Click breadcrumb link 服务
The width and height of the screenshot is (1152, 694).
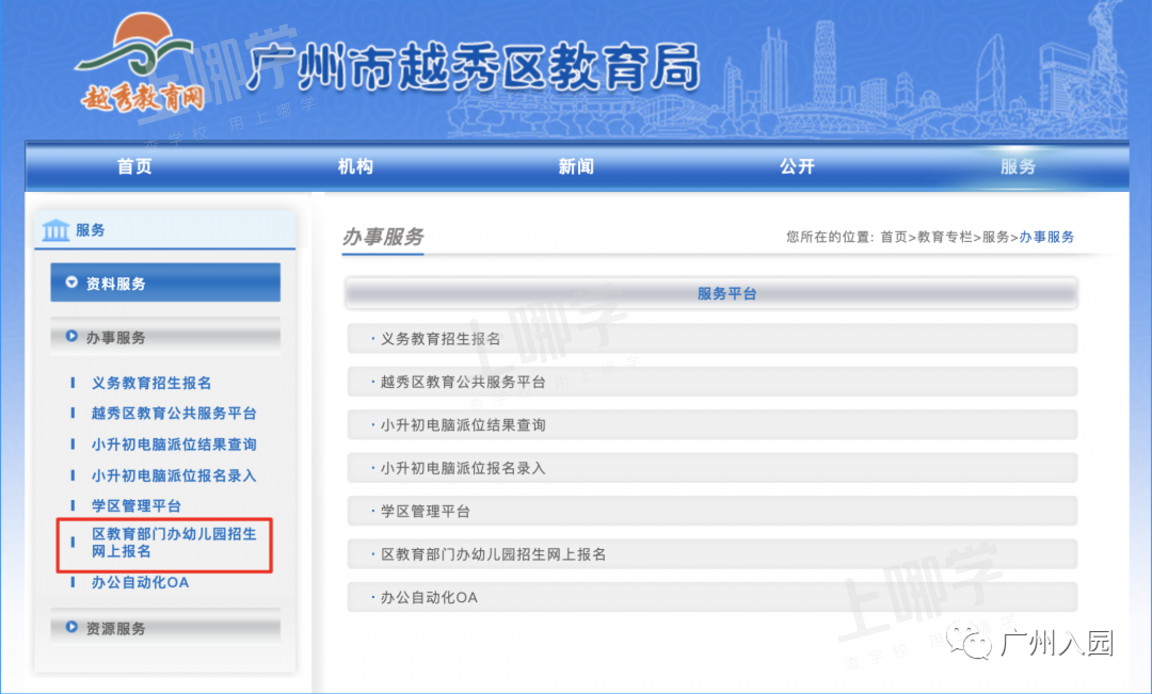click(996, 236)
